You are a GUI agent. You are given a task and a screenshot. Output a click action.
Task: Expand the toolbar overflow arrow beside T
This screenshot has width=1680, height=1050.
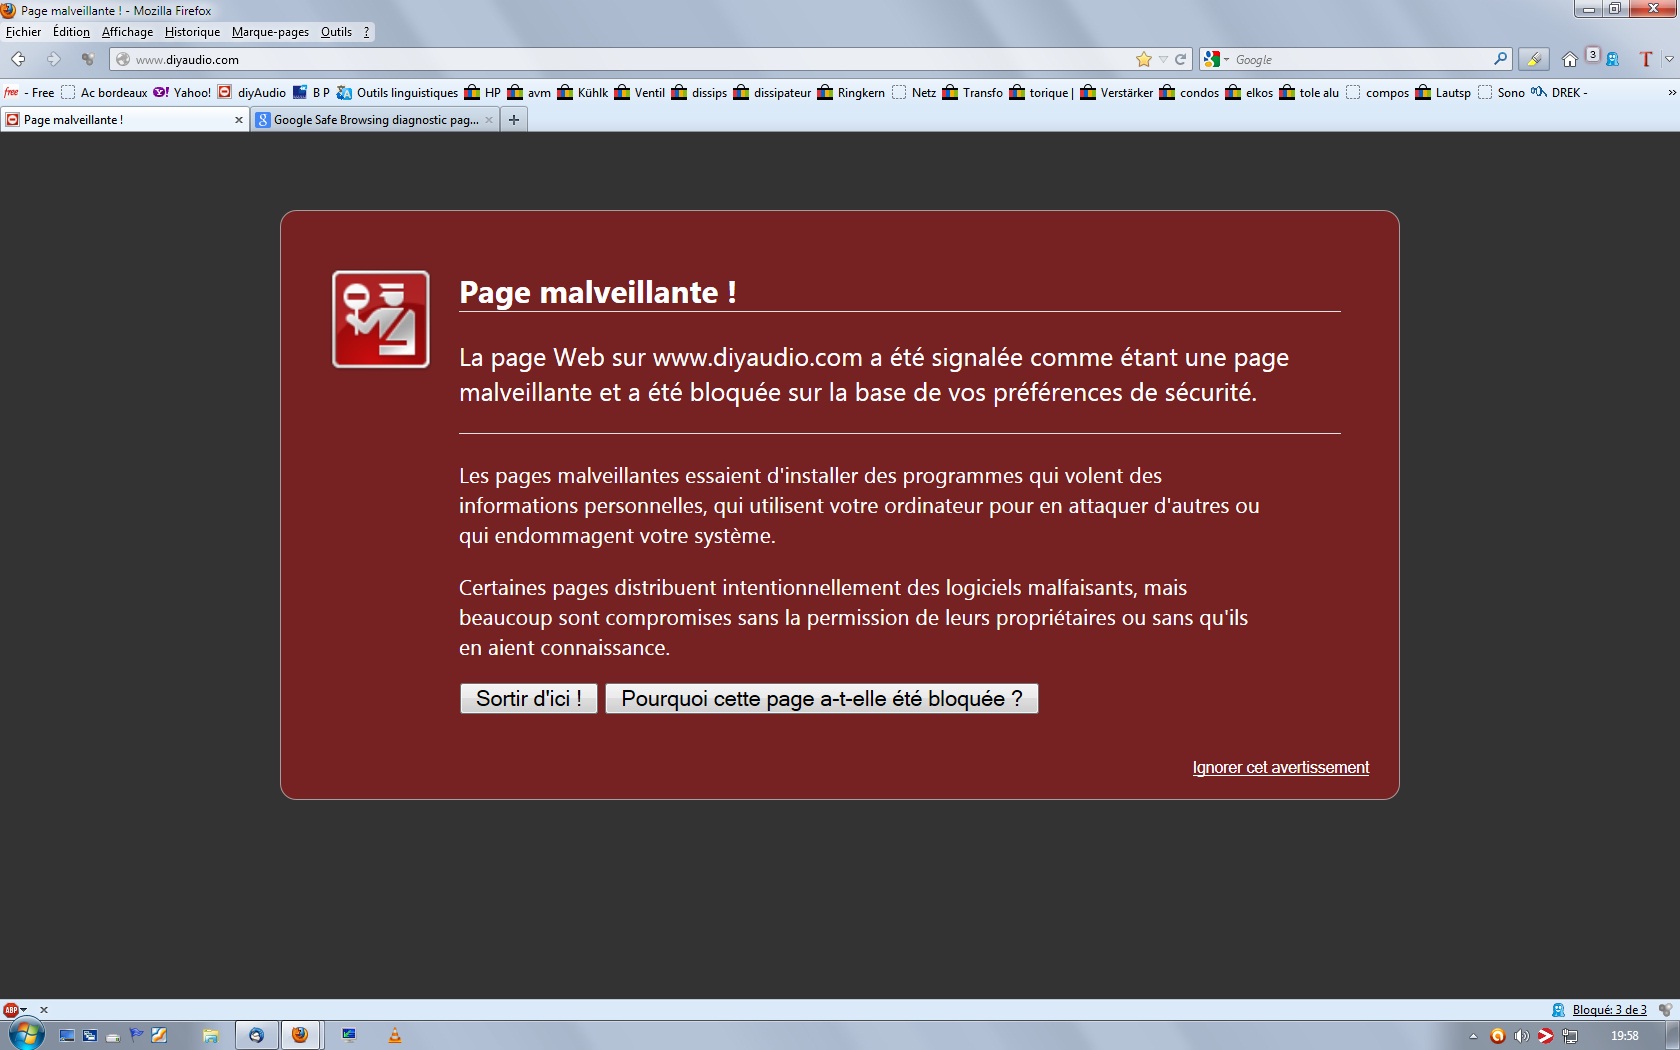coord(1669,59)
